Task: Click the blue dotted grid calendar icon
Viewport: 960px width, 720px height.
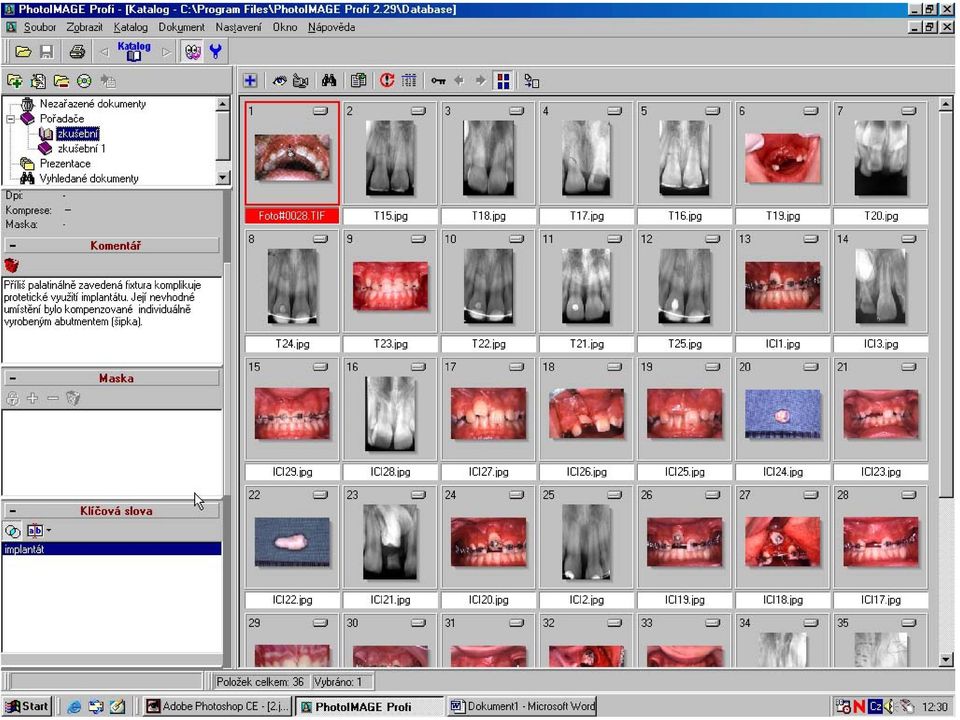Action: tap(408, 81)
